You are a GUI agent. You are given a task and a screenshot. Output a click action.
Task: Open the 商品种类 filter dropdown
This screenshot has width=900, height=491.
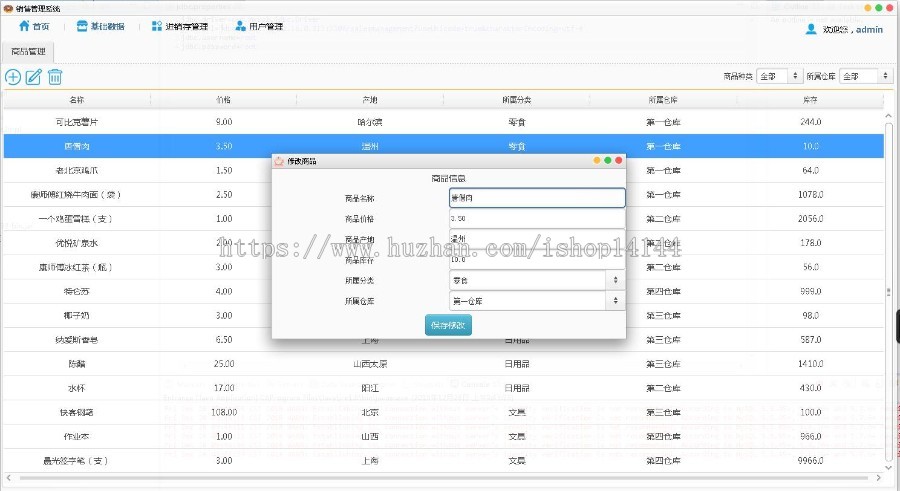click(779, 76)
